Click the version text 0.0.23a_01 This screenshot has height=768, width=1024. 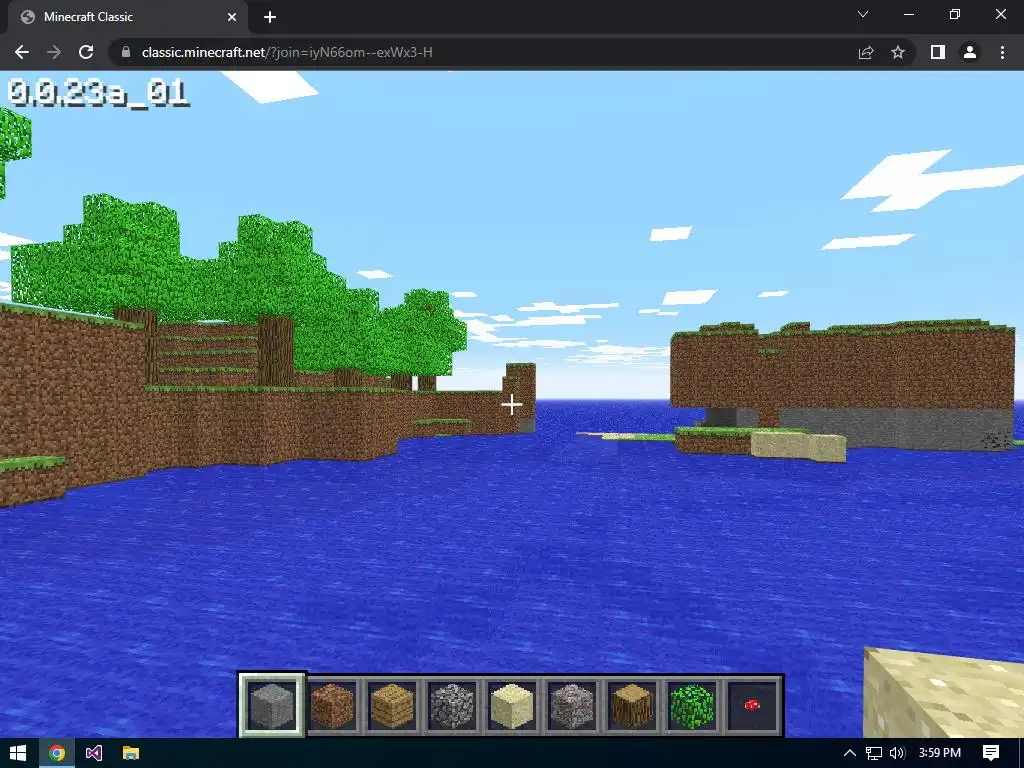[x=98, y=93]
